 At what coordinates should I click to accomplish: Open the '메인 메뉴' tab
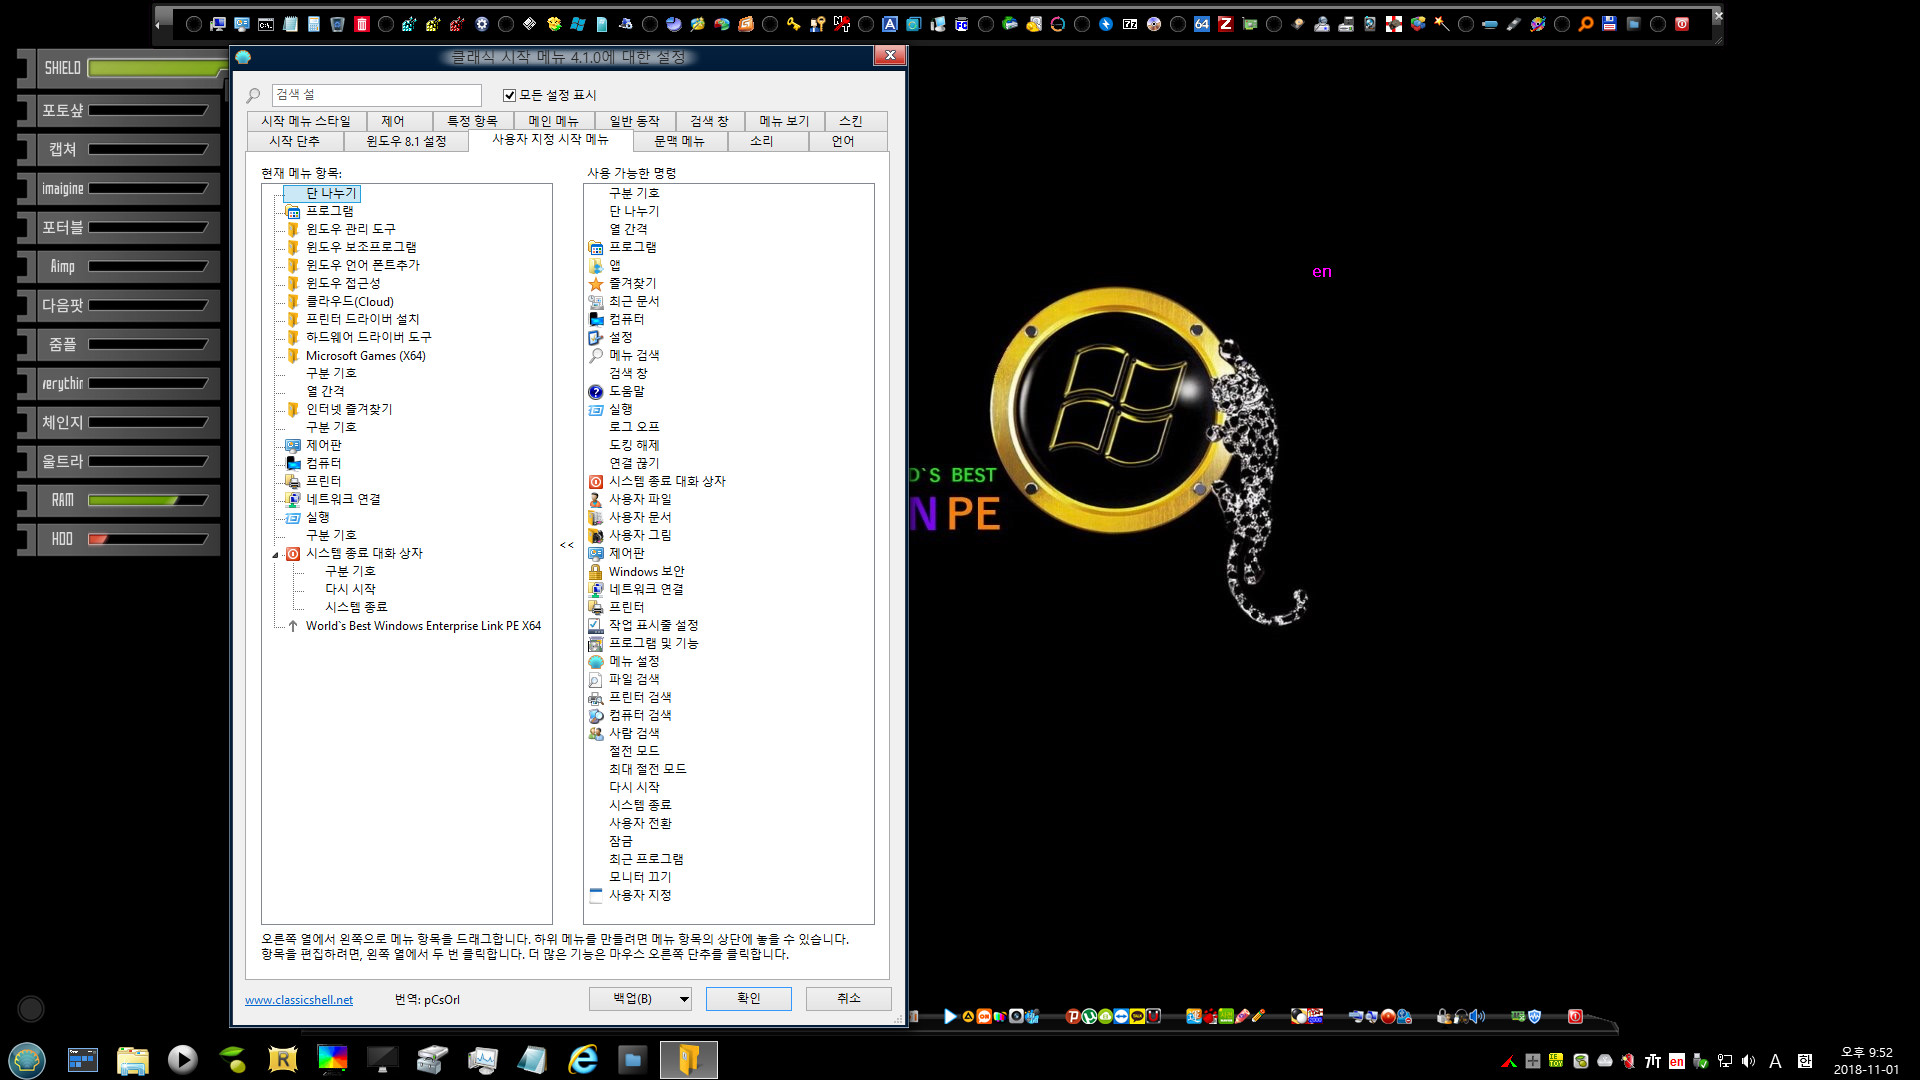[553, 121]
